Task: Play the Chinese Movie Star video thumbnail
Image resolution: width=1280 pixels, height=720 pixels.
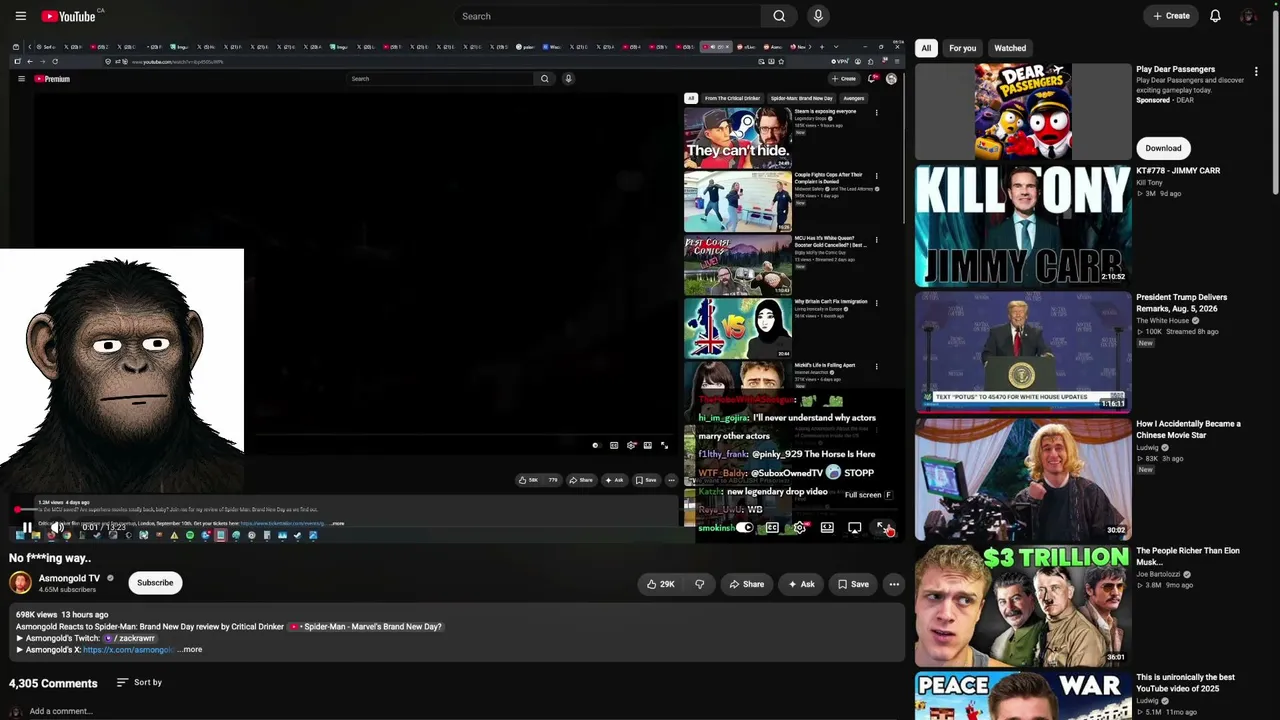Action: pyautogui.click(x=1023, y=479)
